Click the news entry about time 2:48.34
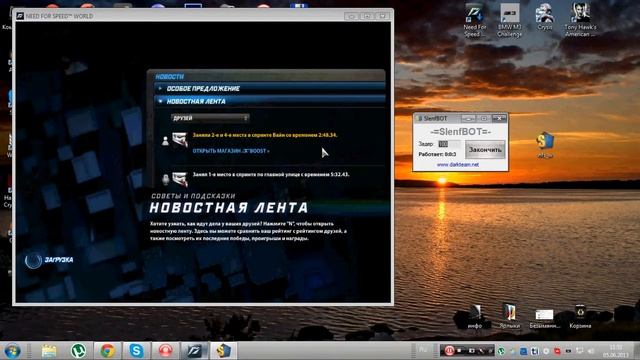The height and width of the screenshot is (360, 640). [x=265, y=135]
